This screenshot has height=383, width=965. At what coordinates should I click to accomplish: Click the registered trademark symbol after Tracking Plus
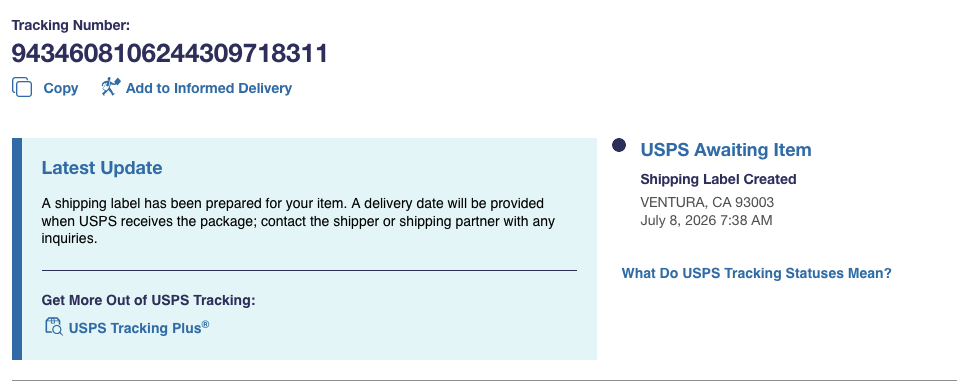click(x=206, y=325)
